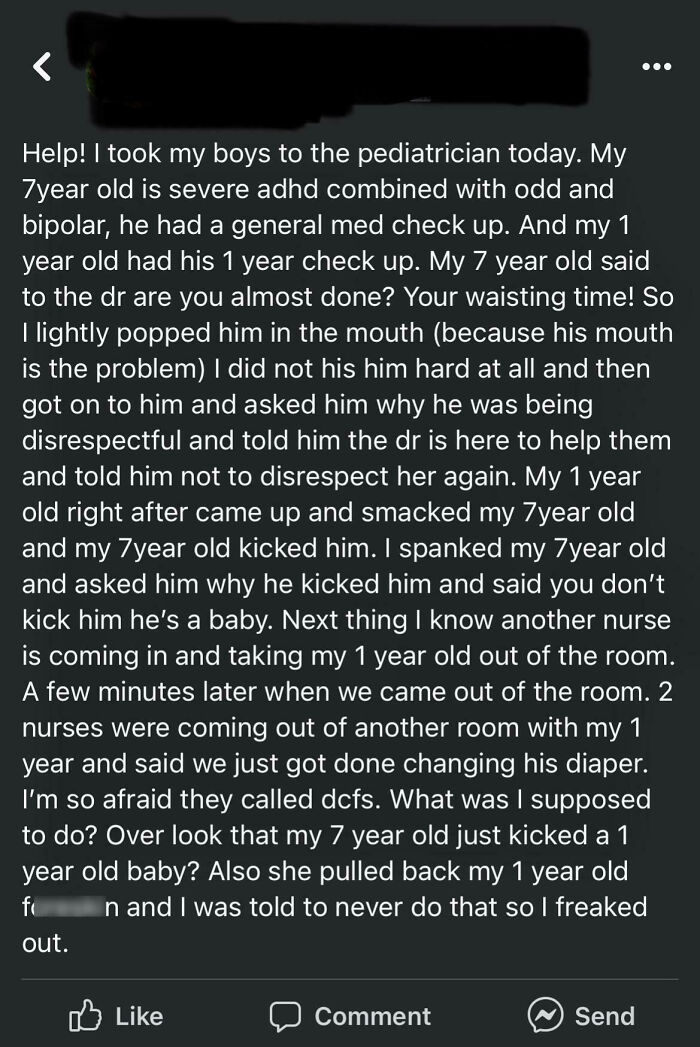Viewport: 700px width, 1047px height.
Task: Open the post options ellipsis menu
Action: pyautogui.click(x=655, y=64)
